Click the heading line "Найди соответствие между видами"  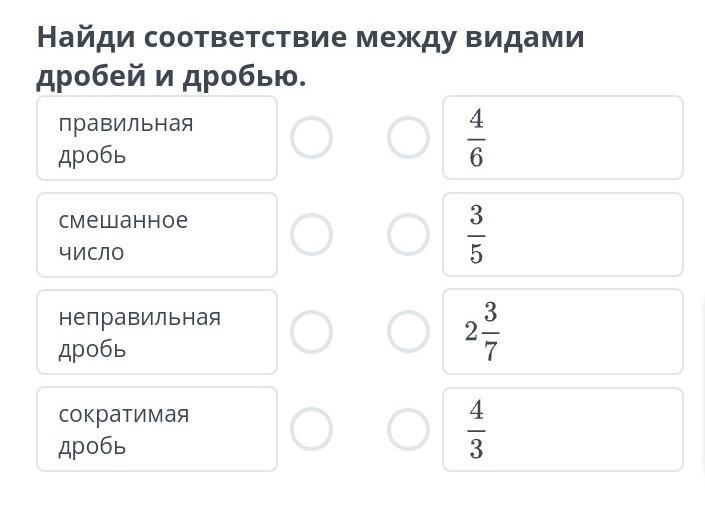click(310, 37)
